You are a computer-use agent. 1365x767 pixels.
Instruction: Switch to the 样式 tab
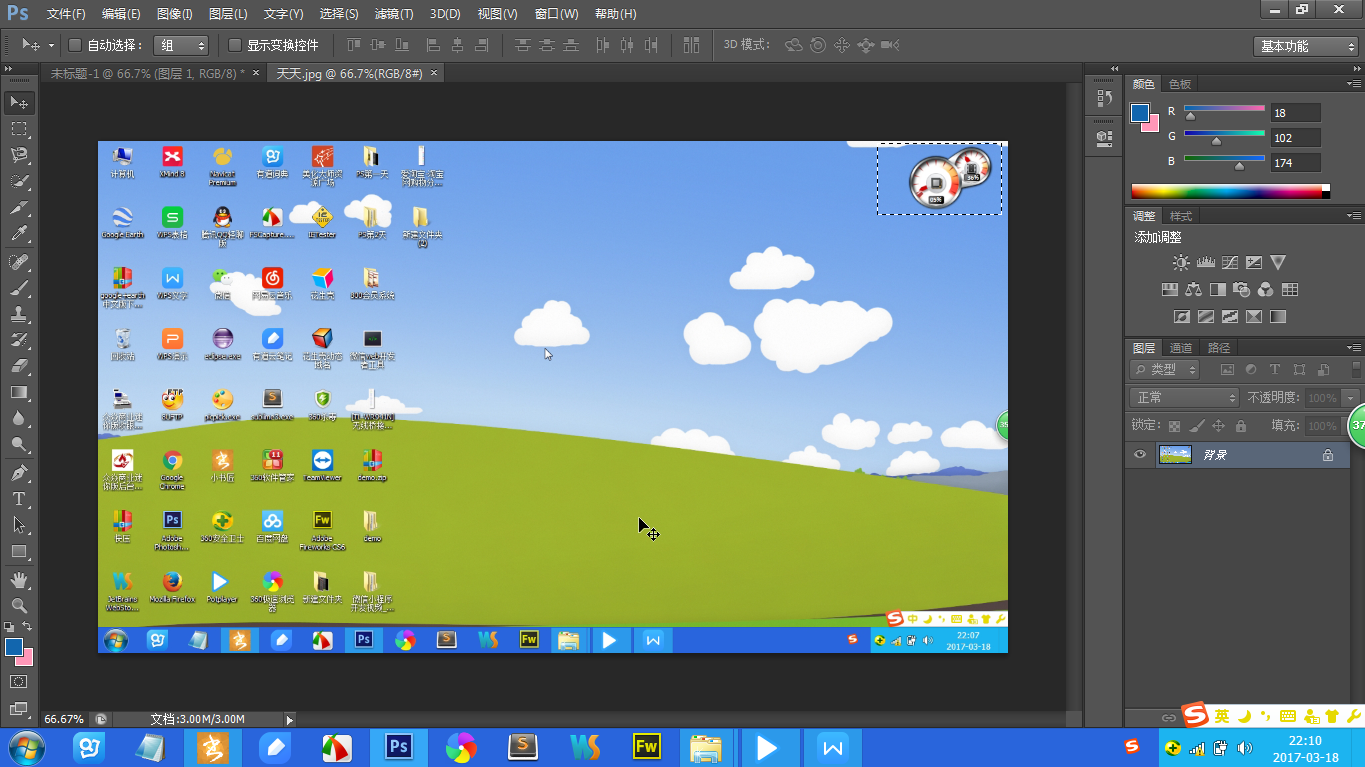pyautogui.click(x=1181, y=216)
